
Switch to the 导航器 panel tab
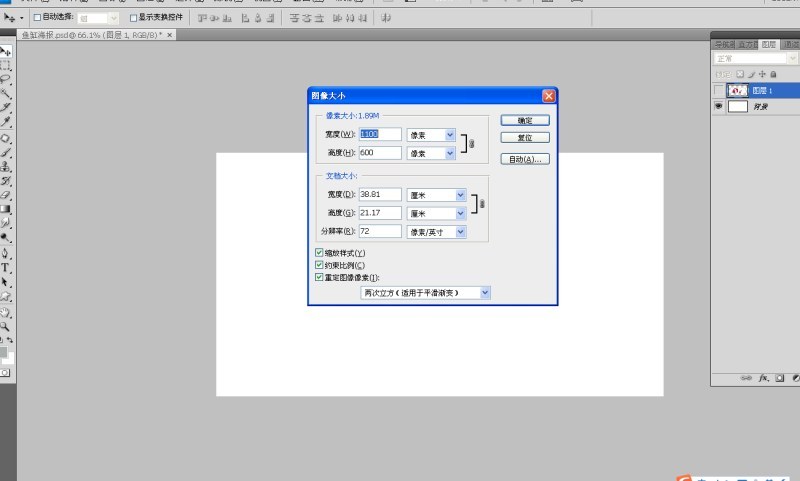724,44
